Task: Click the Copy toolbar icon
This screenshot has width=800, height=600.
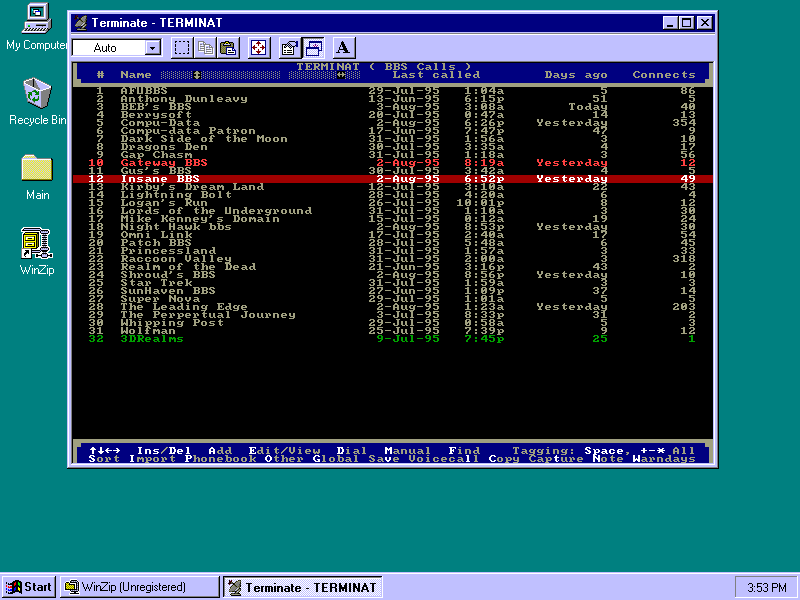Action: click(x=206, y=48)
